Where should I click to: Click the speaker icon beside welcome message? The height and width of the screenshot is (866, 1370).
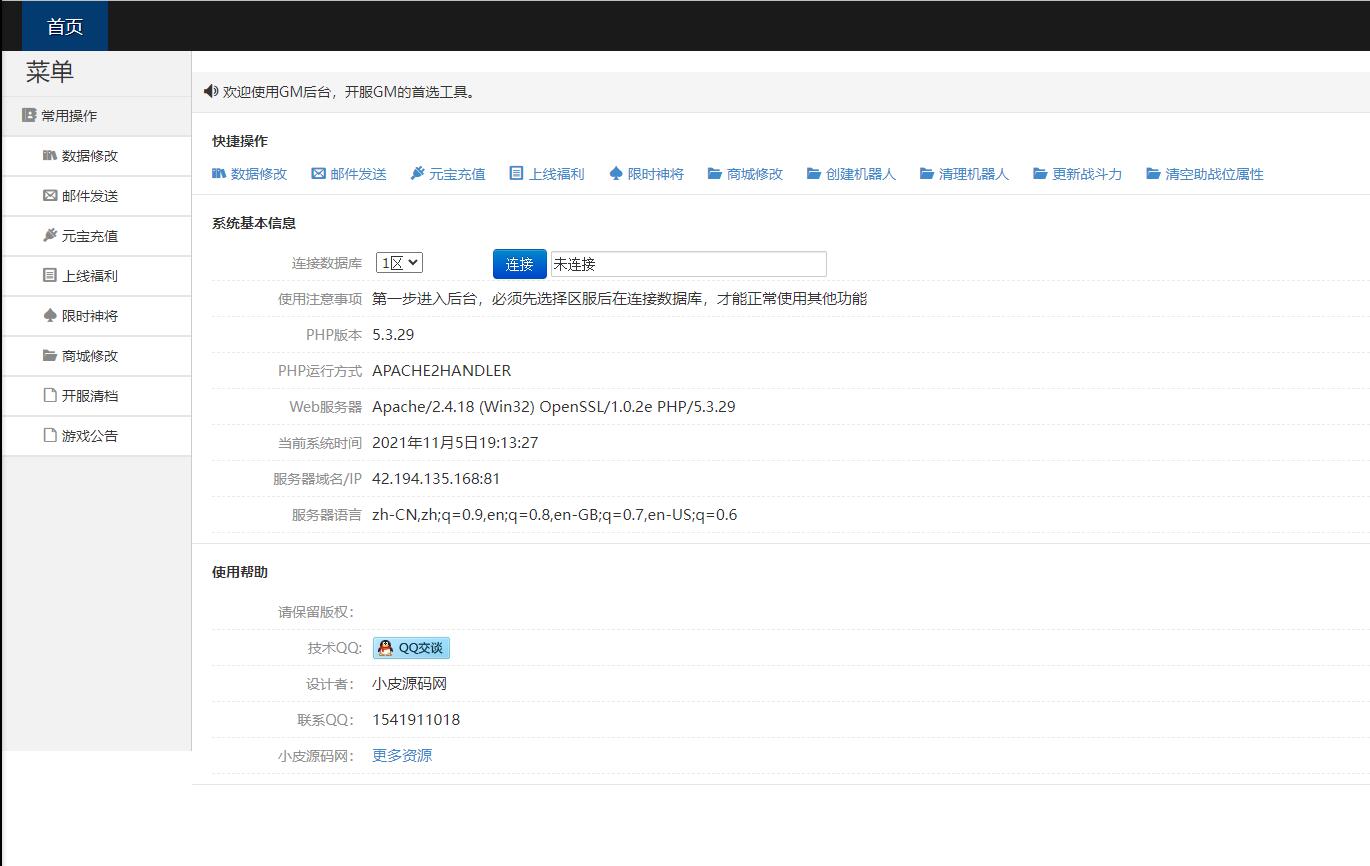coord(210,91)
